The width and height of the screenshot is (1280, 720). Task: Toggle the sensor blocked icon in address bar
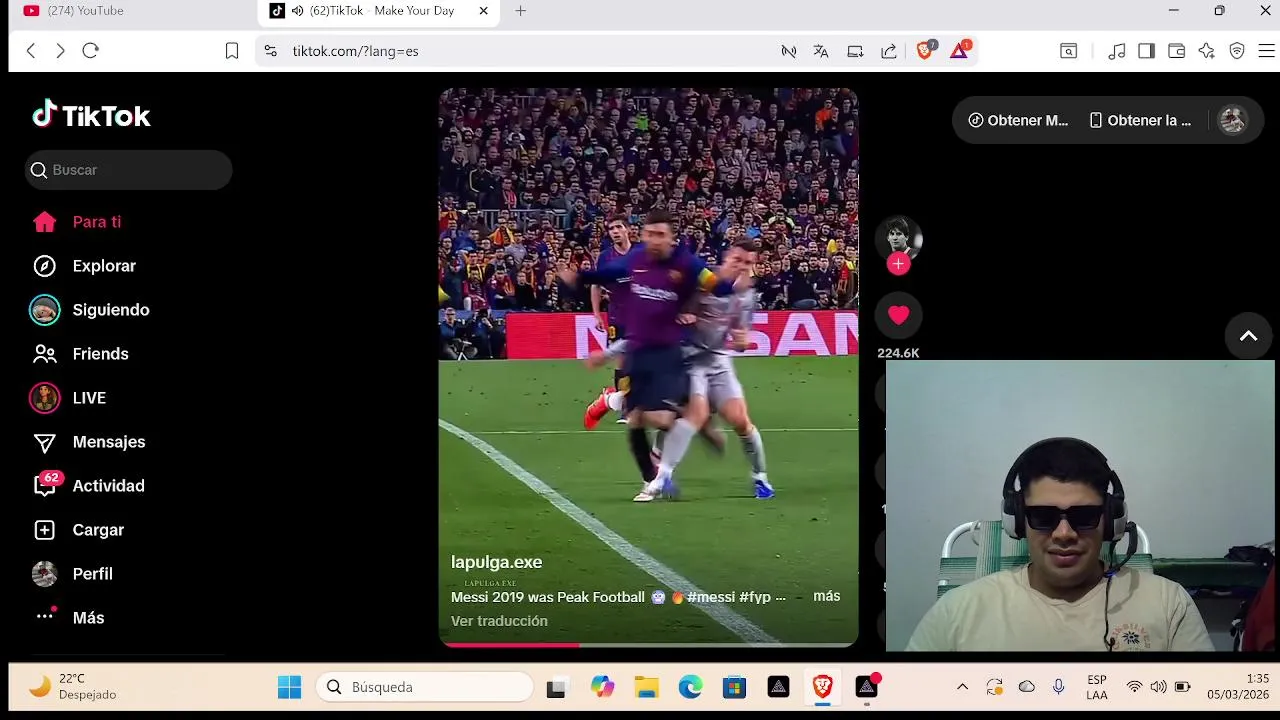[789, 51]
